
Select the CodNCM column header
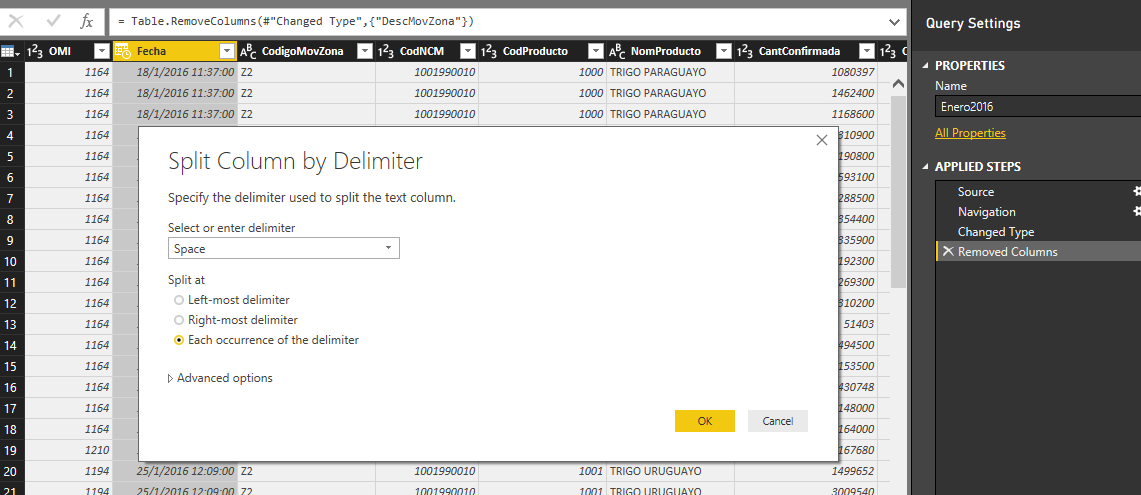427,51
